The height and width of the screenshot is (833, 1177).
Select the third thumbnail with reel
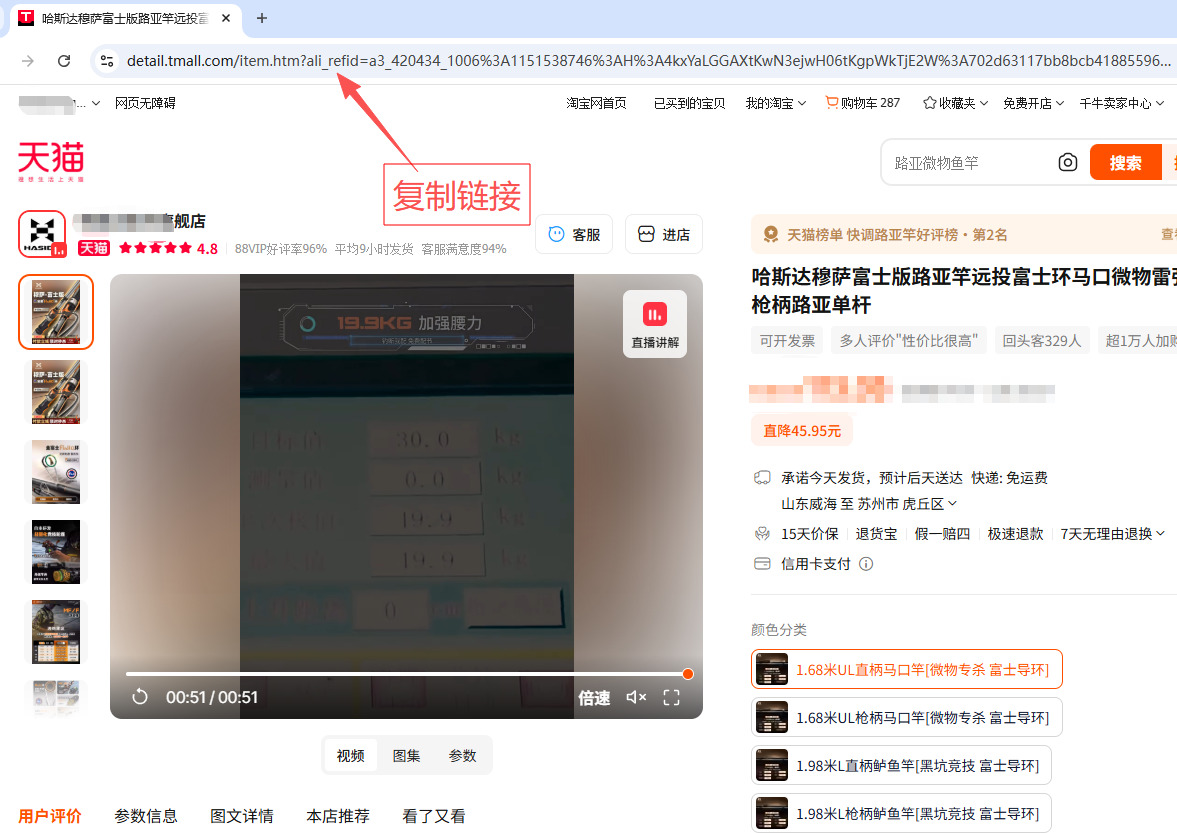point(56,471)
